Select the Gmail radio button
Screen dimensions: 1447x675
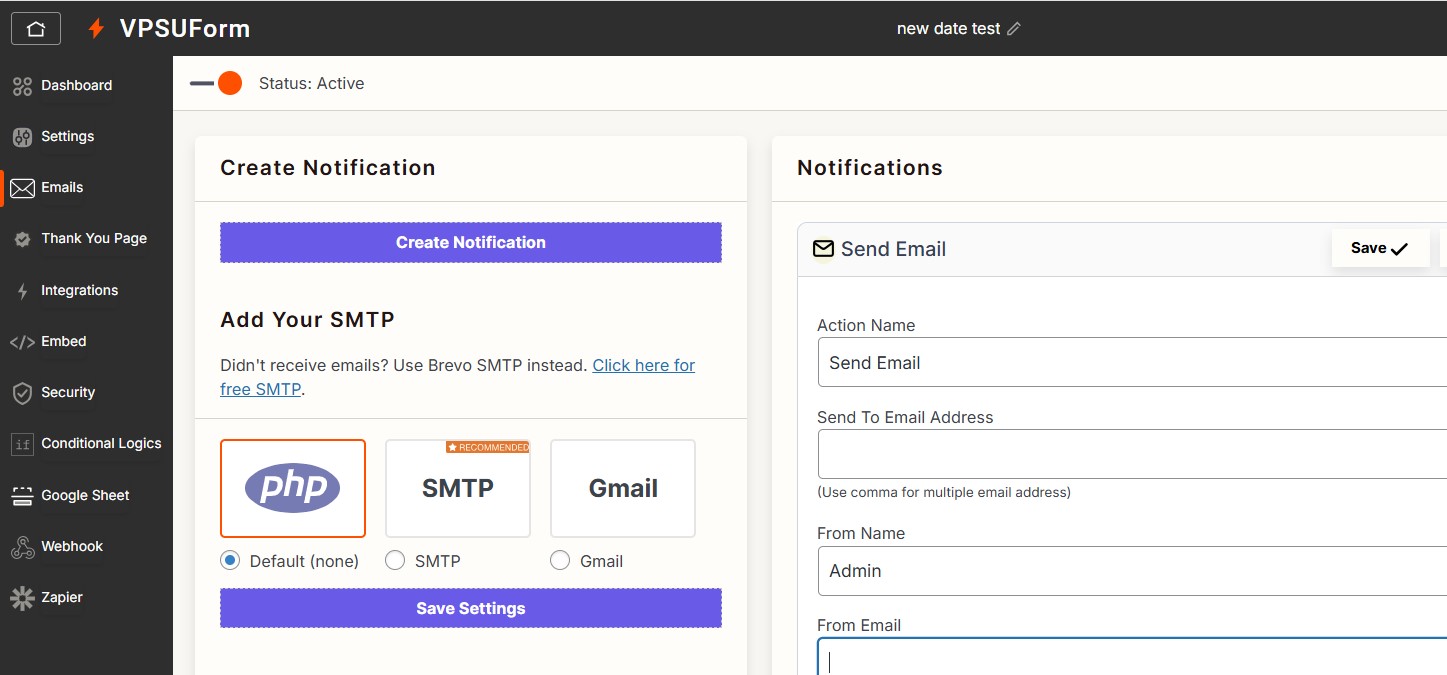(x=560, y=561)
